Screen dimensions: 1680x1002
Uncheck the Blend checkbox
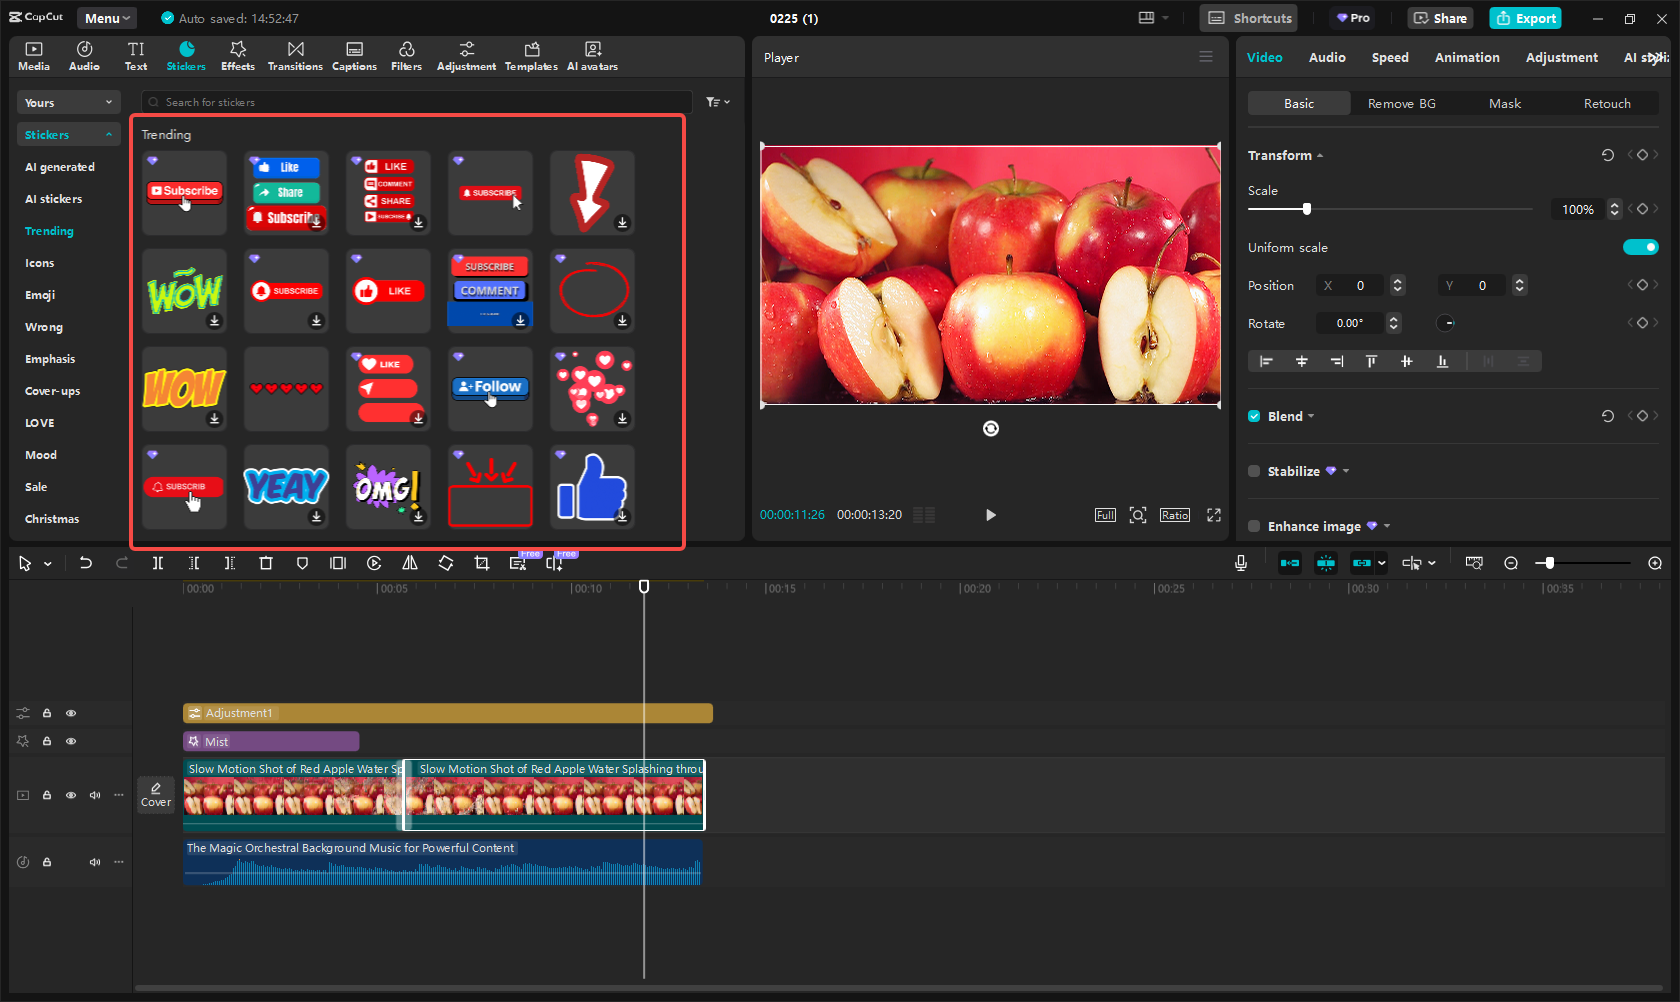[1254, 416]
